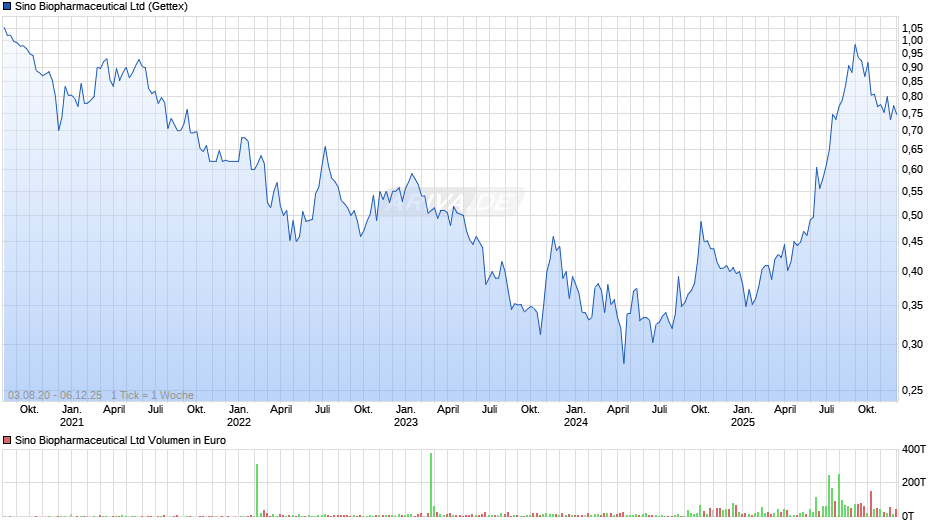The image size is (940, 526).
Task: Click the 0,90 price axis label
Action: coord(912,67)
